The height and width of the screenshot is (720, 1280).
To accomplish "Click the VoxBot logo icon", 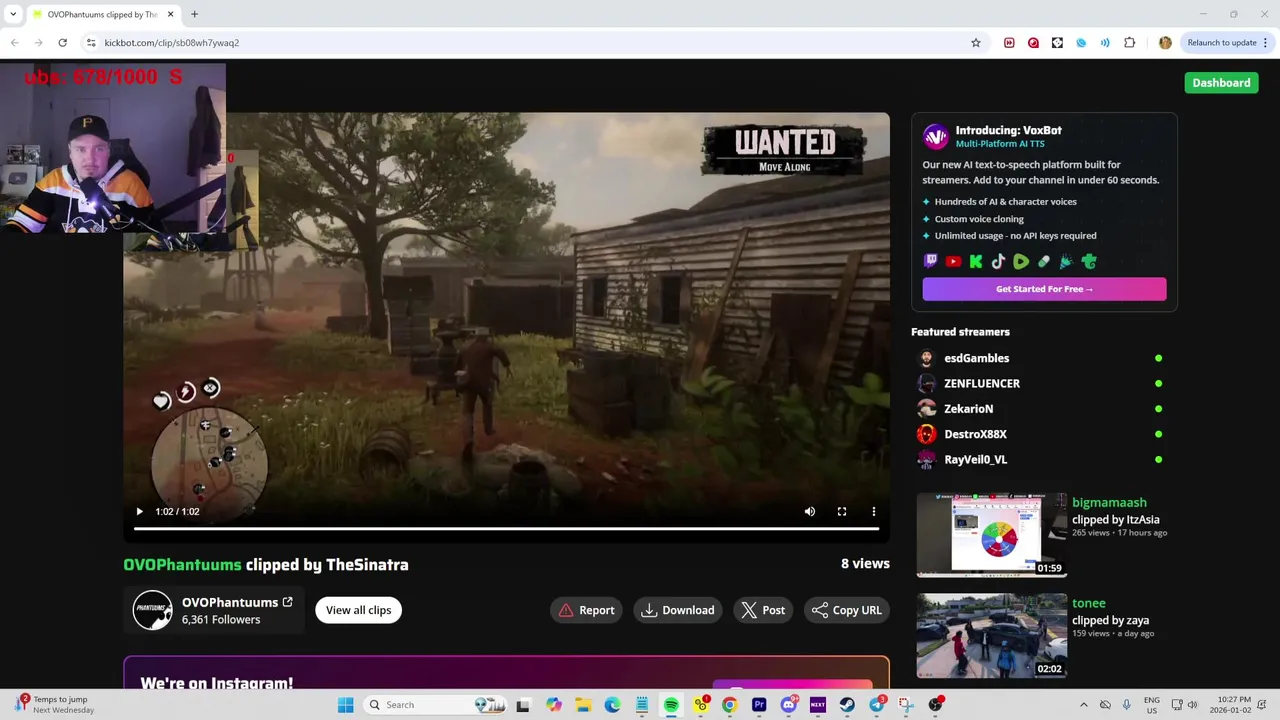I will pos(935,136).
